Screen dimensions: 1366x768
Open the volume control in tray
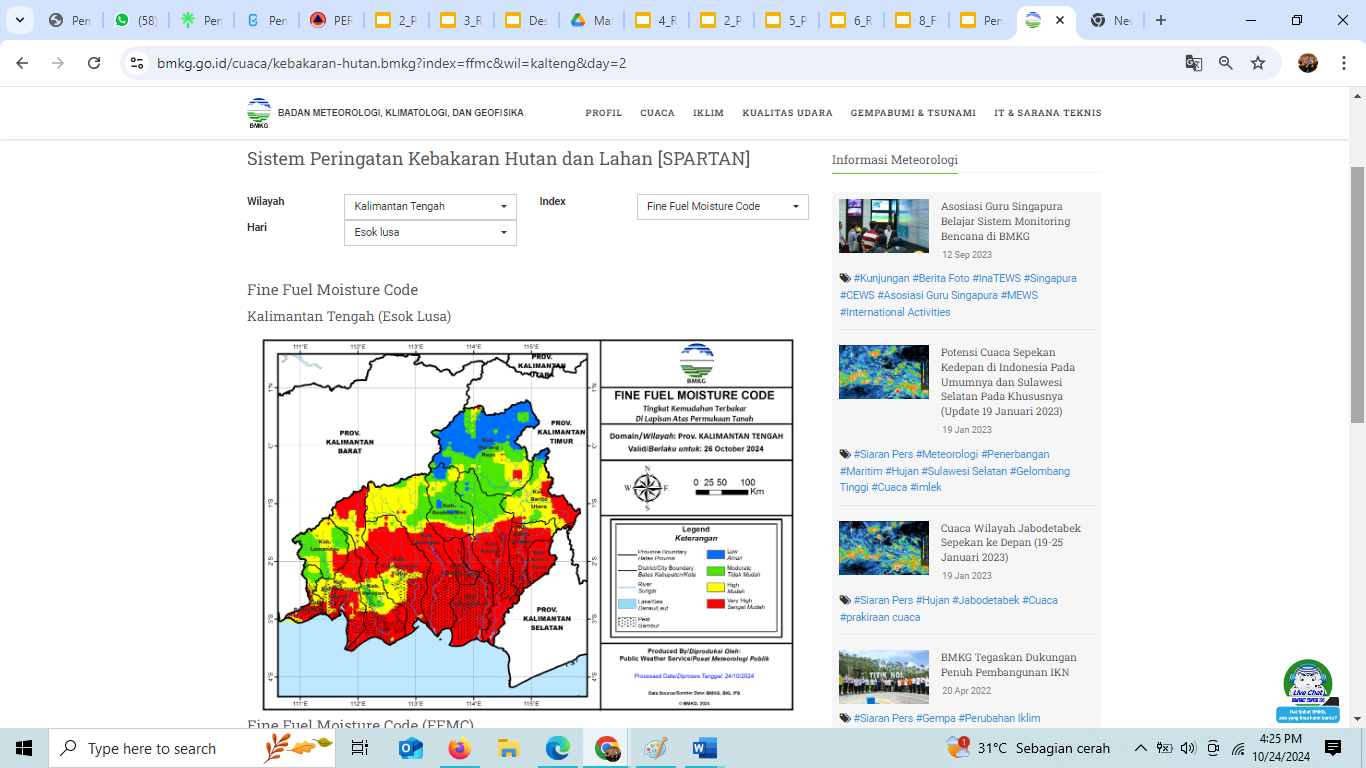[x=1188, y=748]
